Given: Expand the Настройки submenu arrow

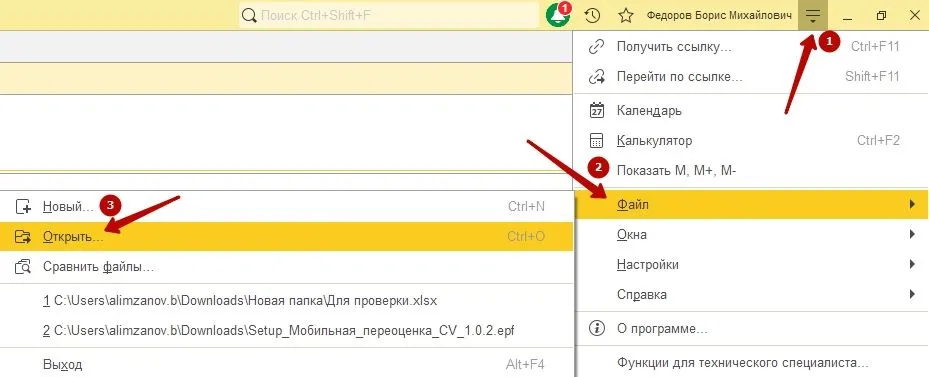Looking at the screenshot, I should (912, 264).
